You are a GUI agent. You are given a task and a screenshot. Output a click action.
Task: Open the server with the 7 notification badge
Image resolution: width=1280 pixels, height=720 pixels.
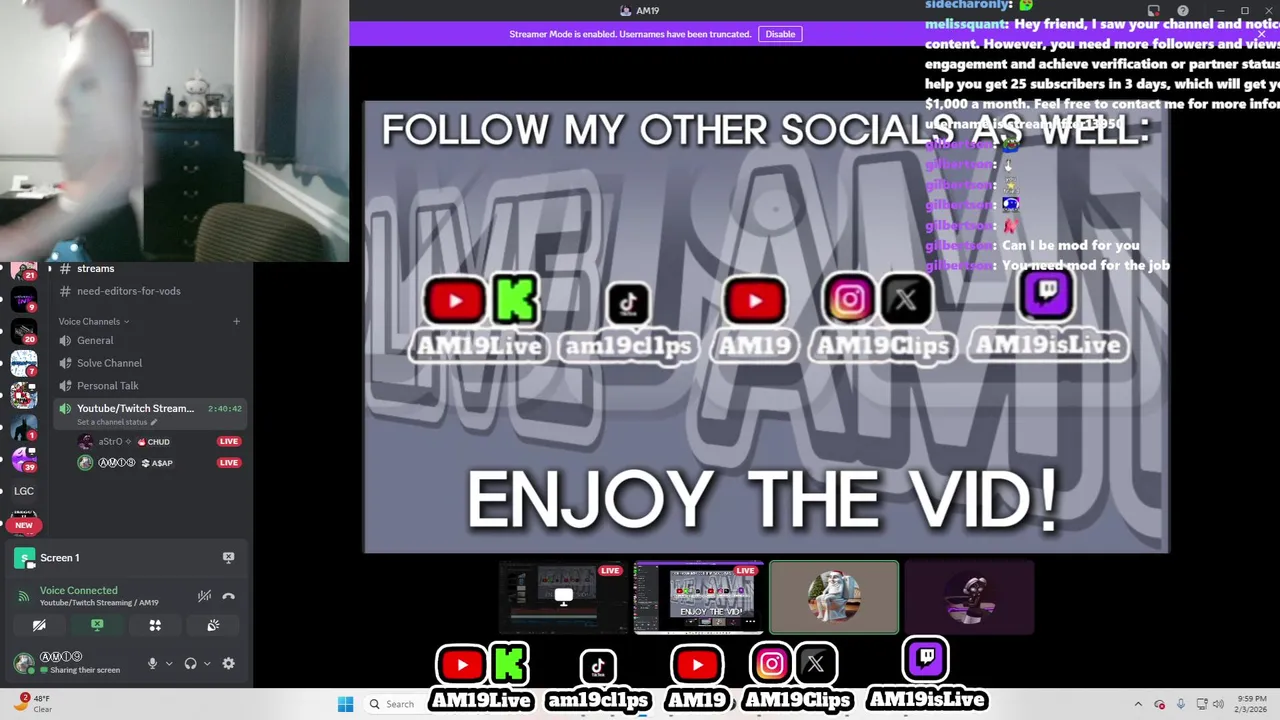click(x=24, y=364)
